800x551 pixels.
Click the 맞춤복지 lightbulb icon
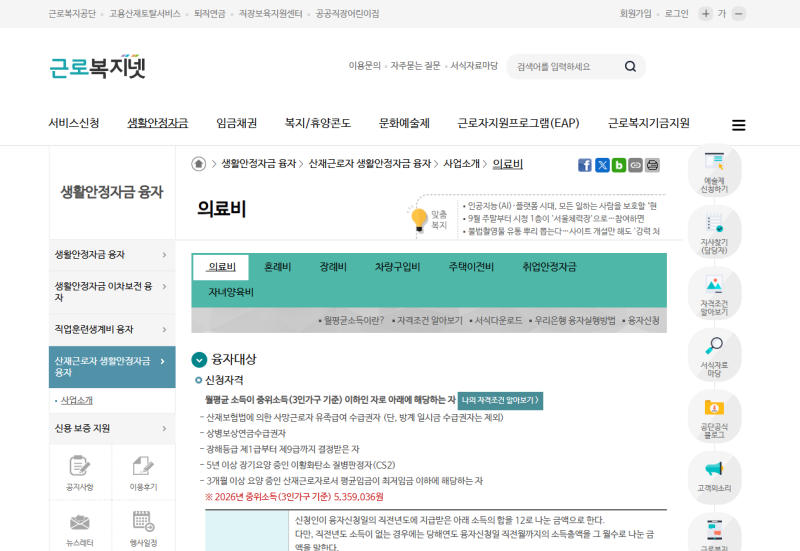[x=419, y=220]
